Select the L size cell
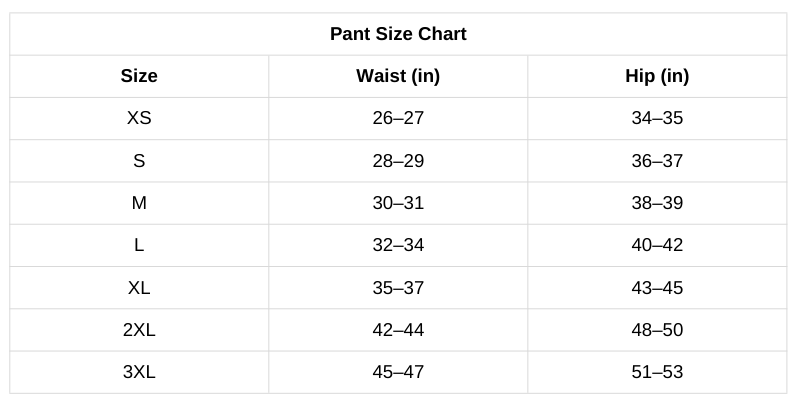The width and height of the screenshot is (800, 400). (139, 245)
